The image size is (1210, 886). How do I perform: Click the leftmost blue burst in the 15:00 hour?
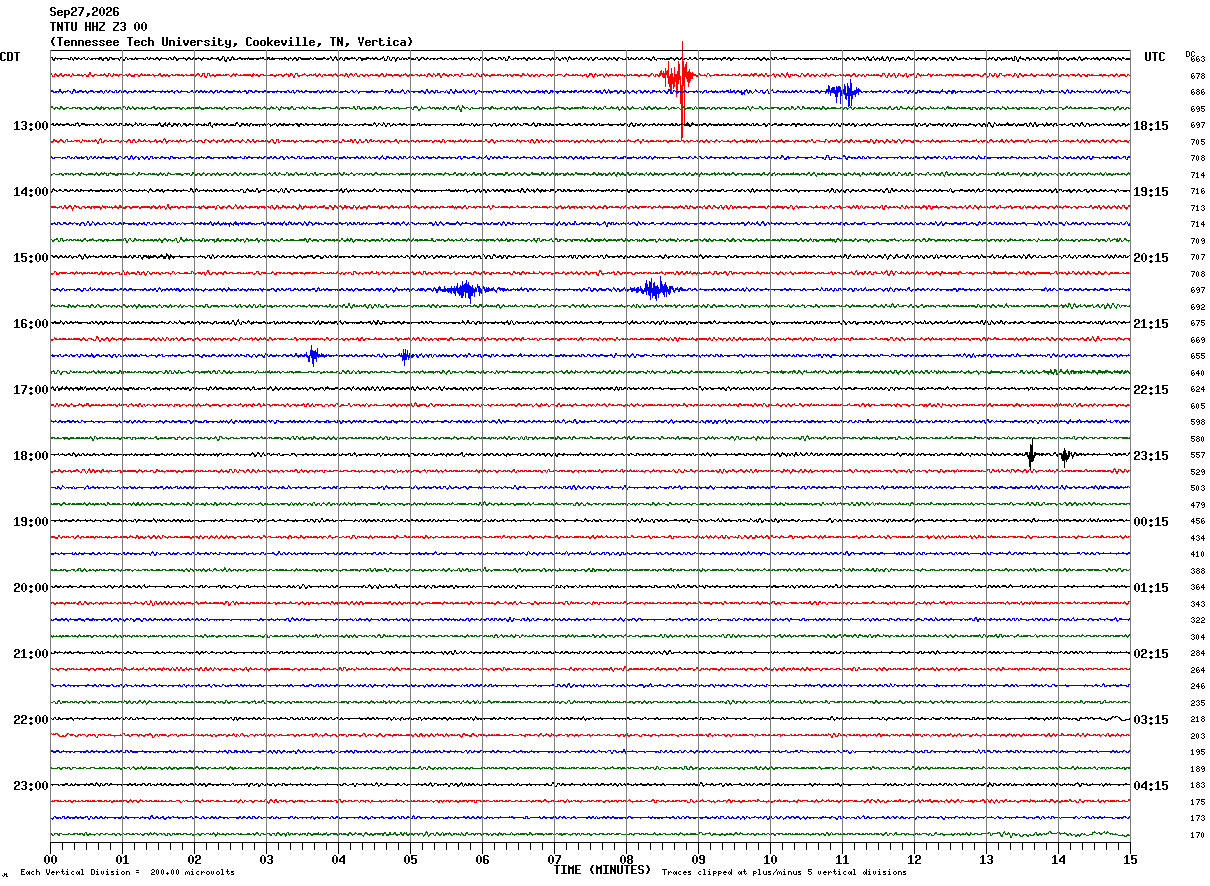click(x=465, y=290)
